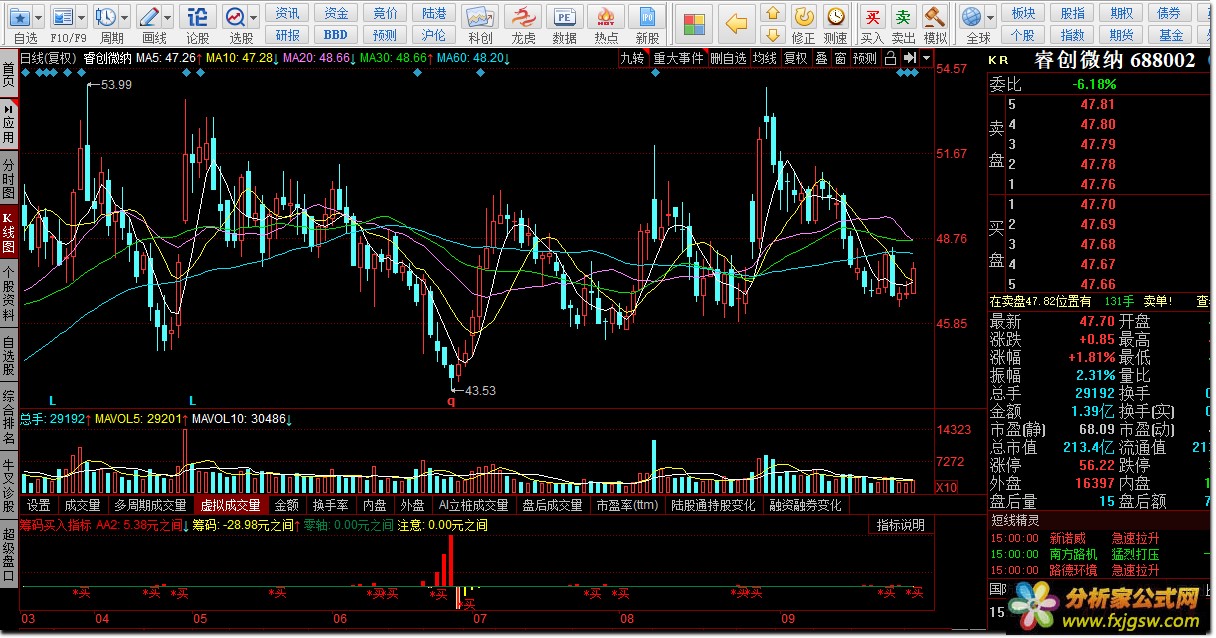Toggle the 均线 moving average display
The width and height of the screenshot is (1216, 638).
[x=765, y=58]
